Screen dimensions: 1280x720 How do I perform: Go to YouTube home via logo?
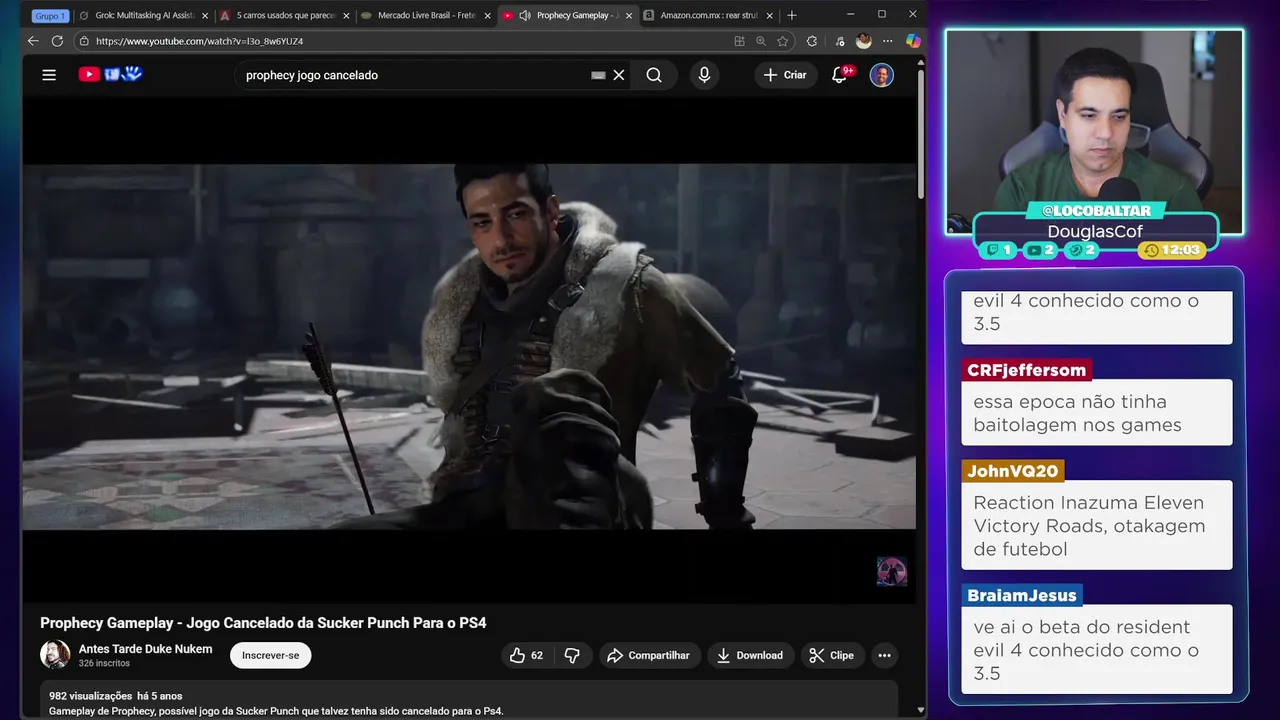110,74
